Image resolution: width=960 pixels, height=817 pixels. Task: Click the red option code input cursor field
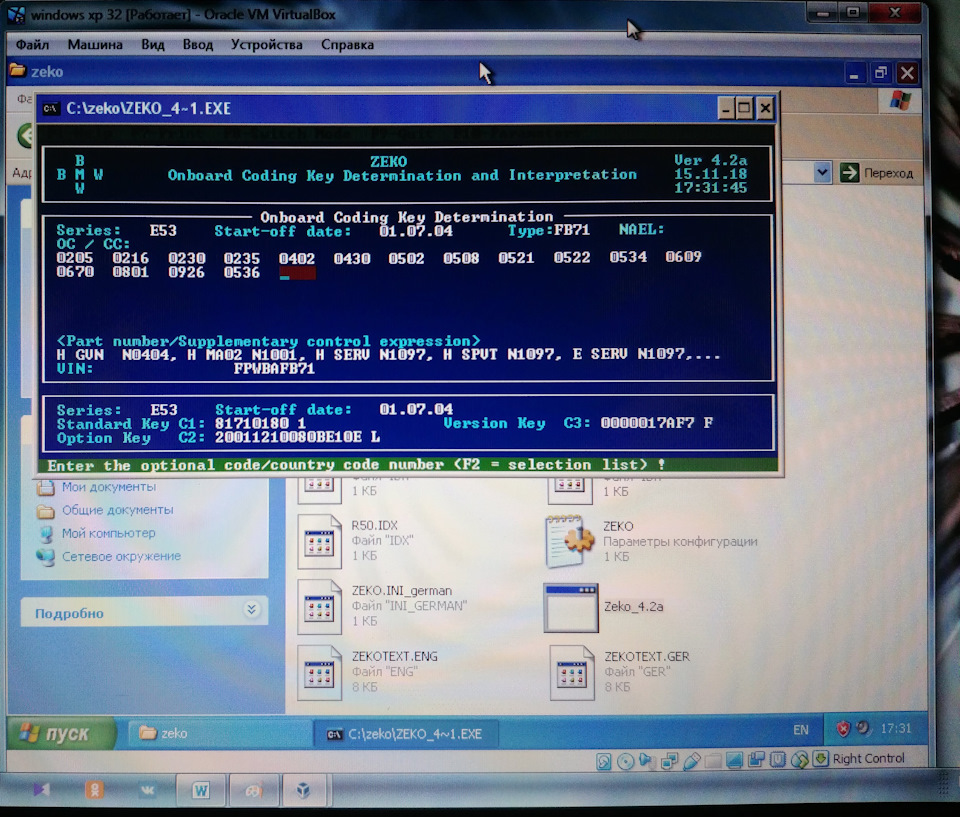click(297, 273)
